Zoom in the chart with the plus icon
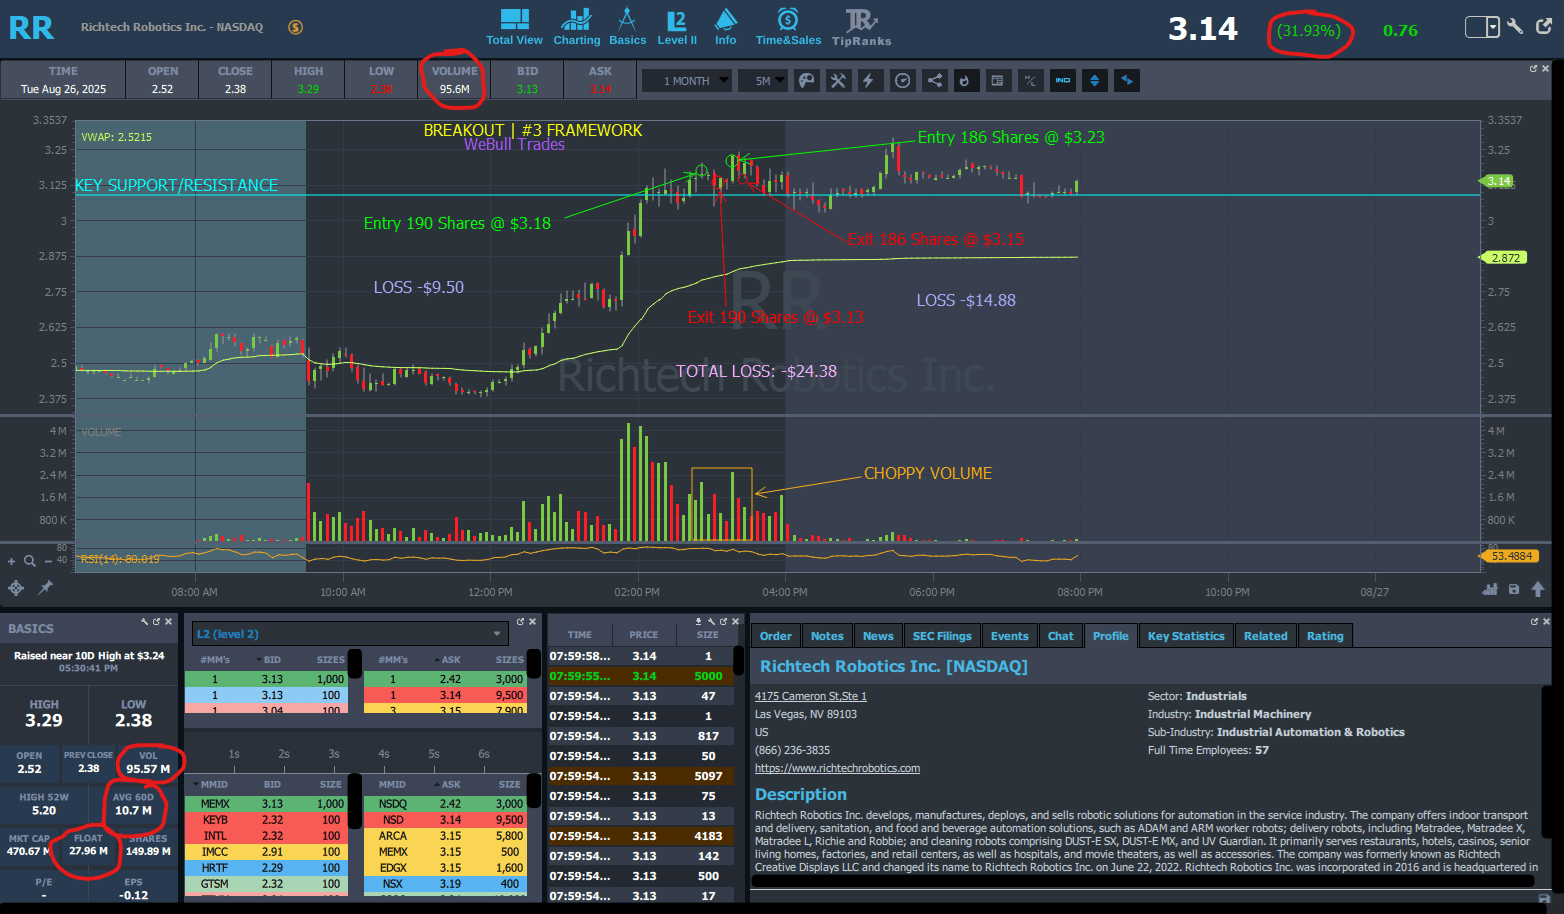This screenshot has height=914, width=1564. click(12, 561)
